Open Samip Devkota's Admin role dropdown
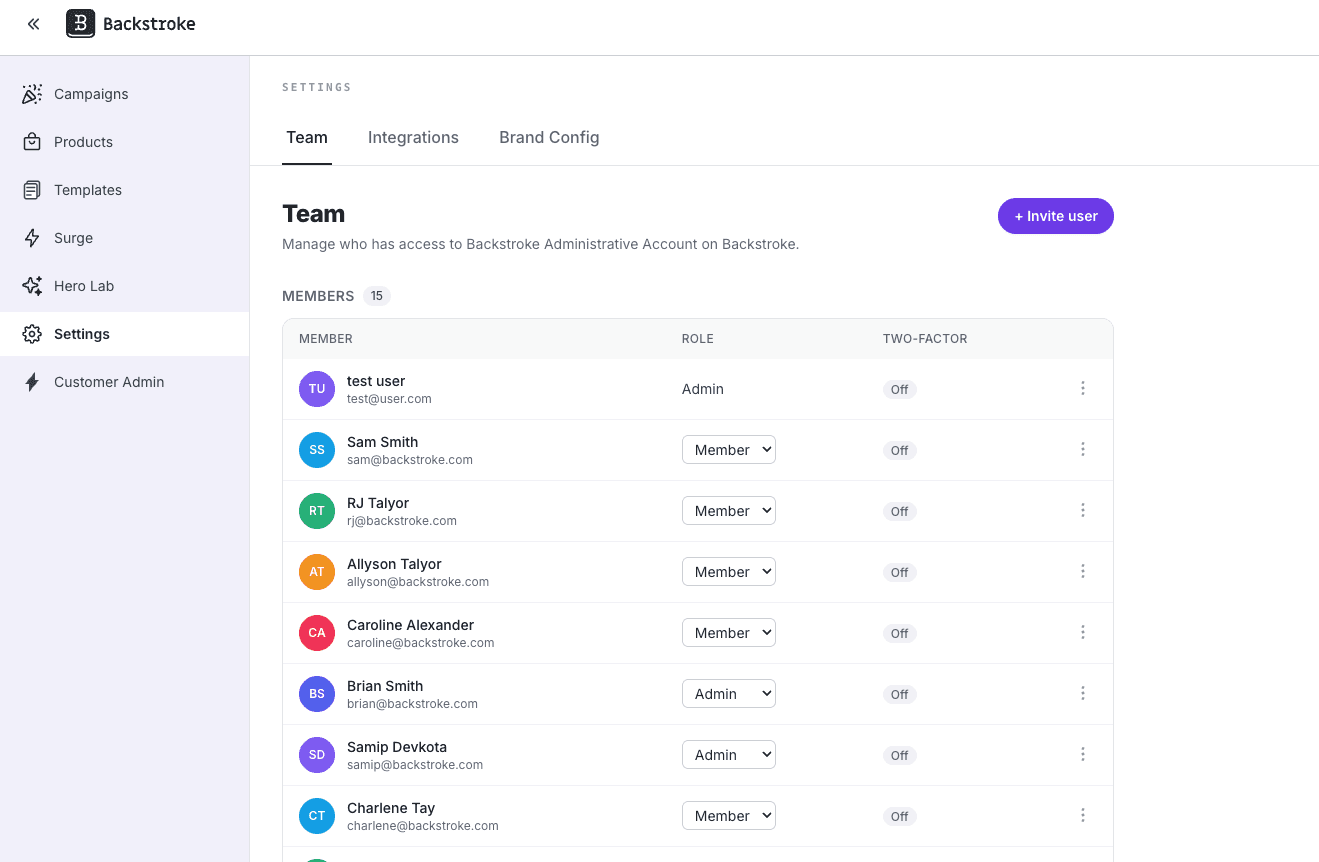Screen dimensions: 1319x862 click(x=729, y=755)
